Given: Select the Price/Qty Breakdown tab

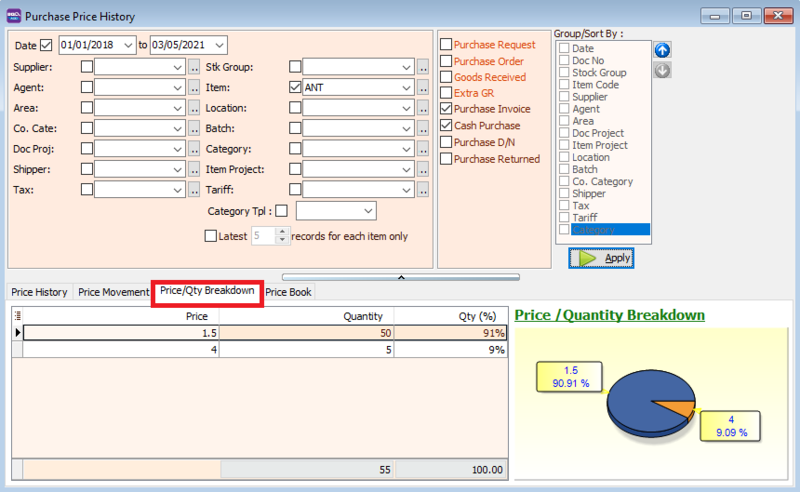Looking at the screenshot, I should (x=207, y=290).
